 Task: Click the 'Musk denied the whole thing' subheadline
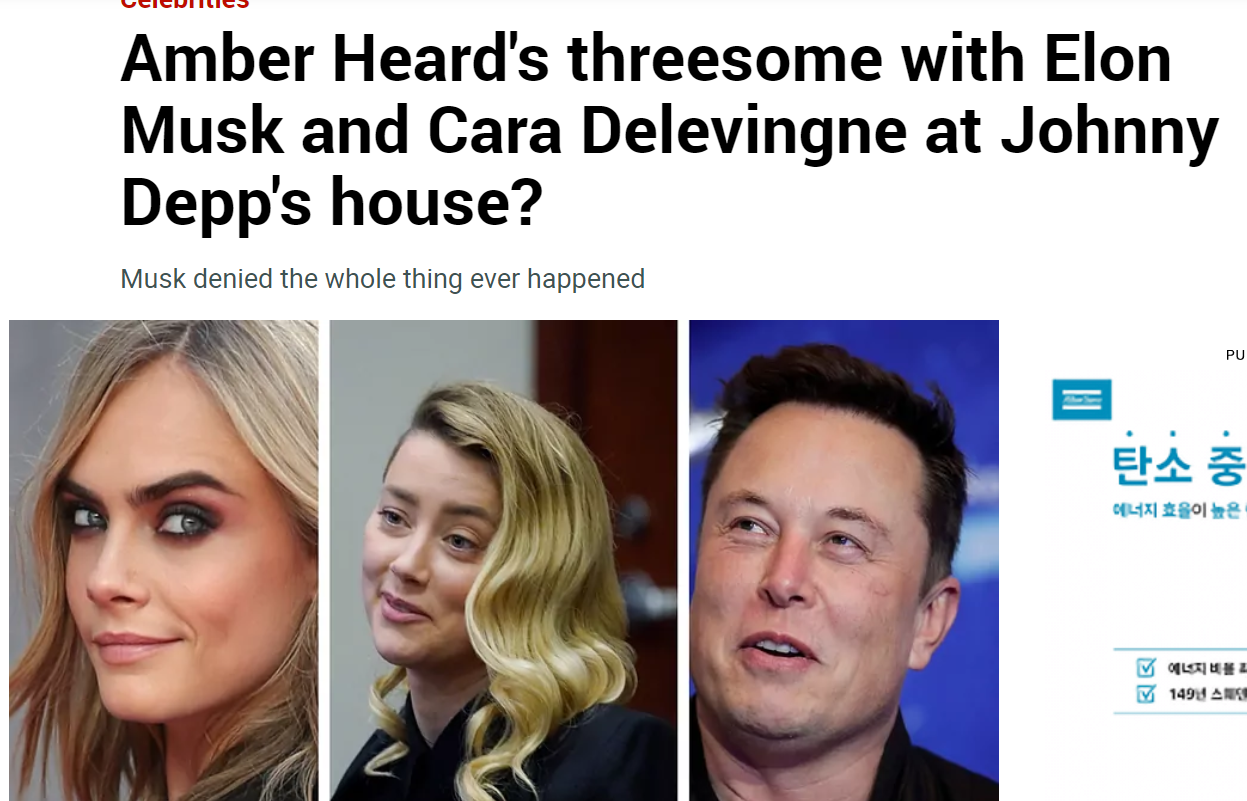tap(382, 278)
